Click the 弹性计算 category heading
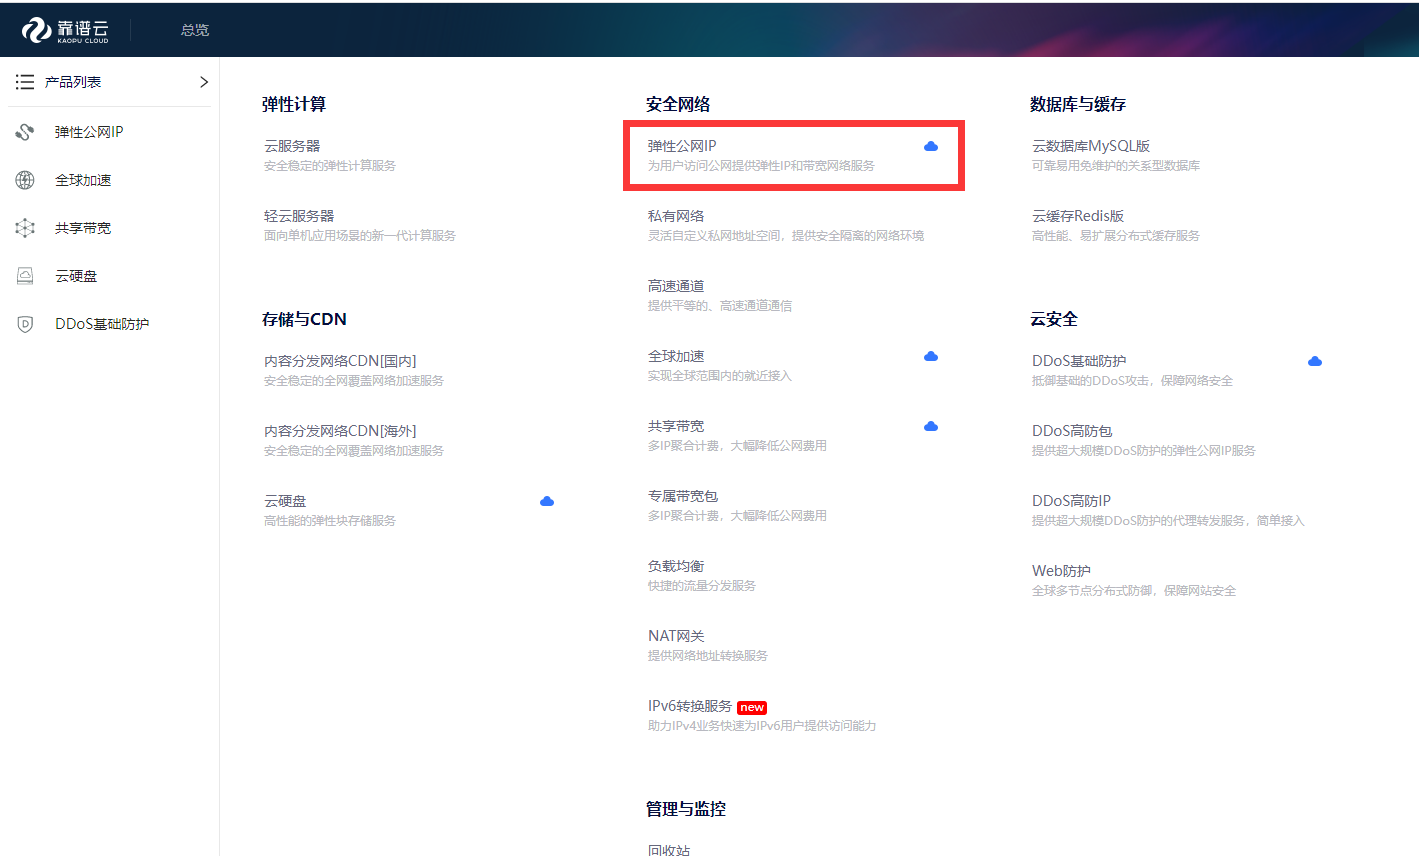This screenshot has width=1419, height=856. click(294, 104)
